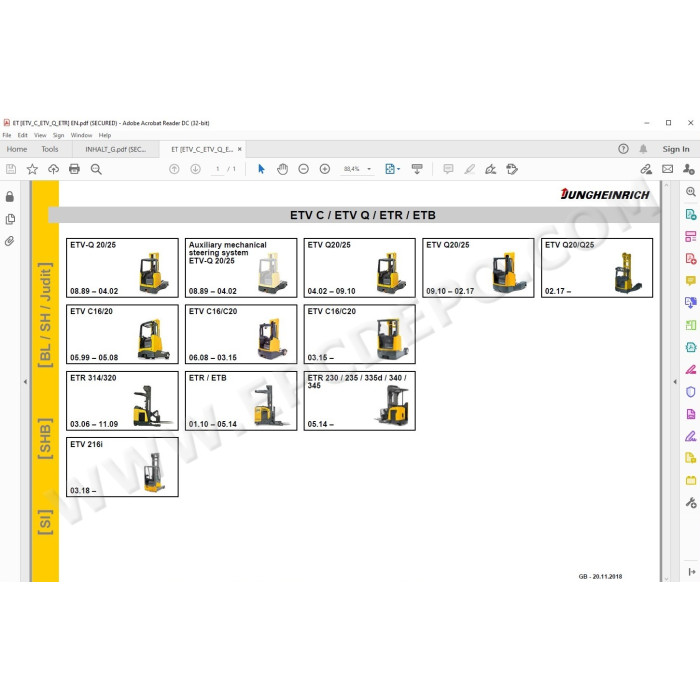Open the Edit menu
Image resolution: width=700 pixels, height=700 pixels.
coord(22,135)
